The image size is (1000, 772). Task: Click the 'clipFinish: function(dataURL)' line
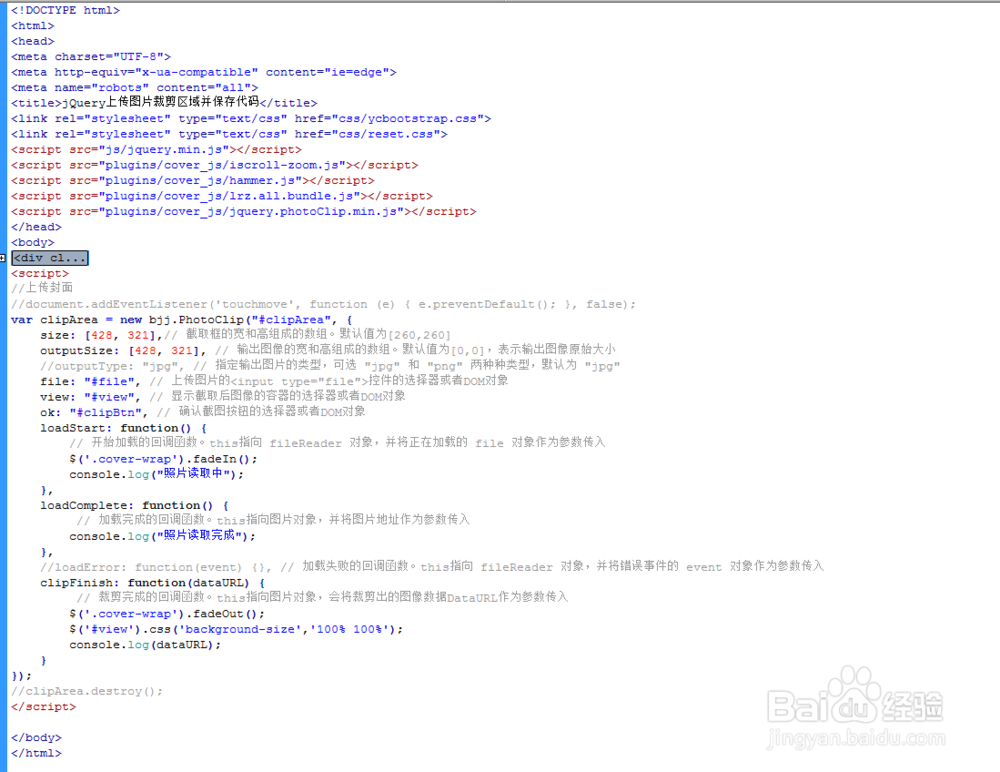152,583
